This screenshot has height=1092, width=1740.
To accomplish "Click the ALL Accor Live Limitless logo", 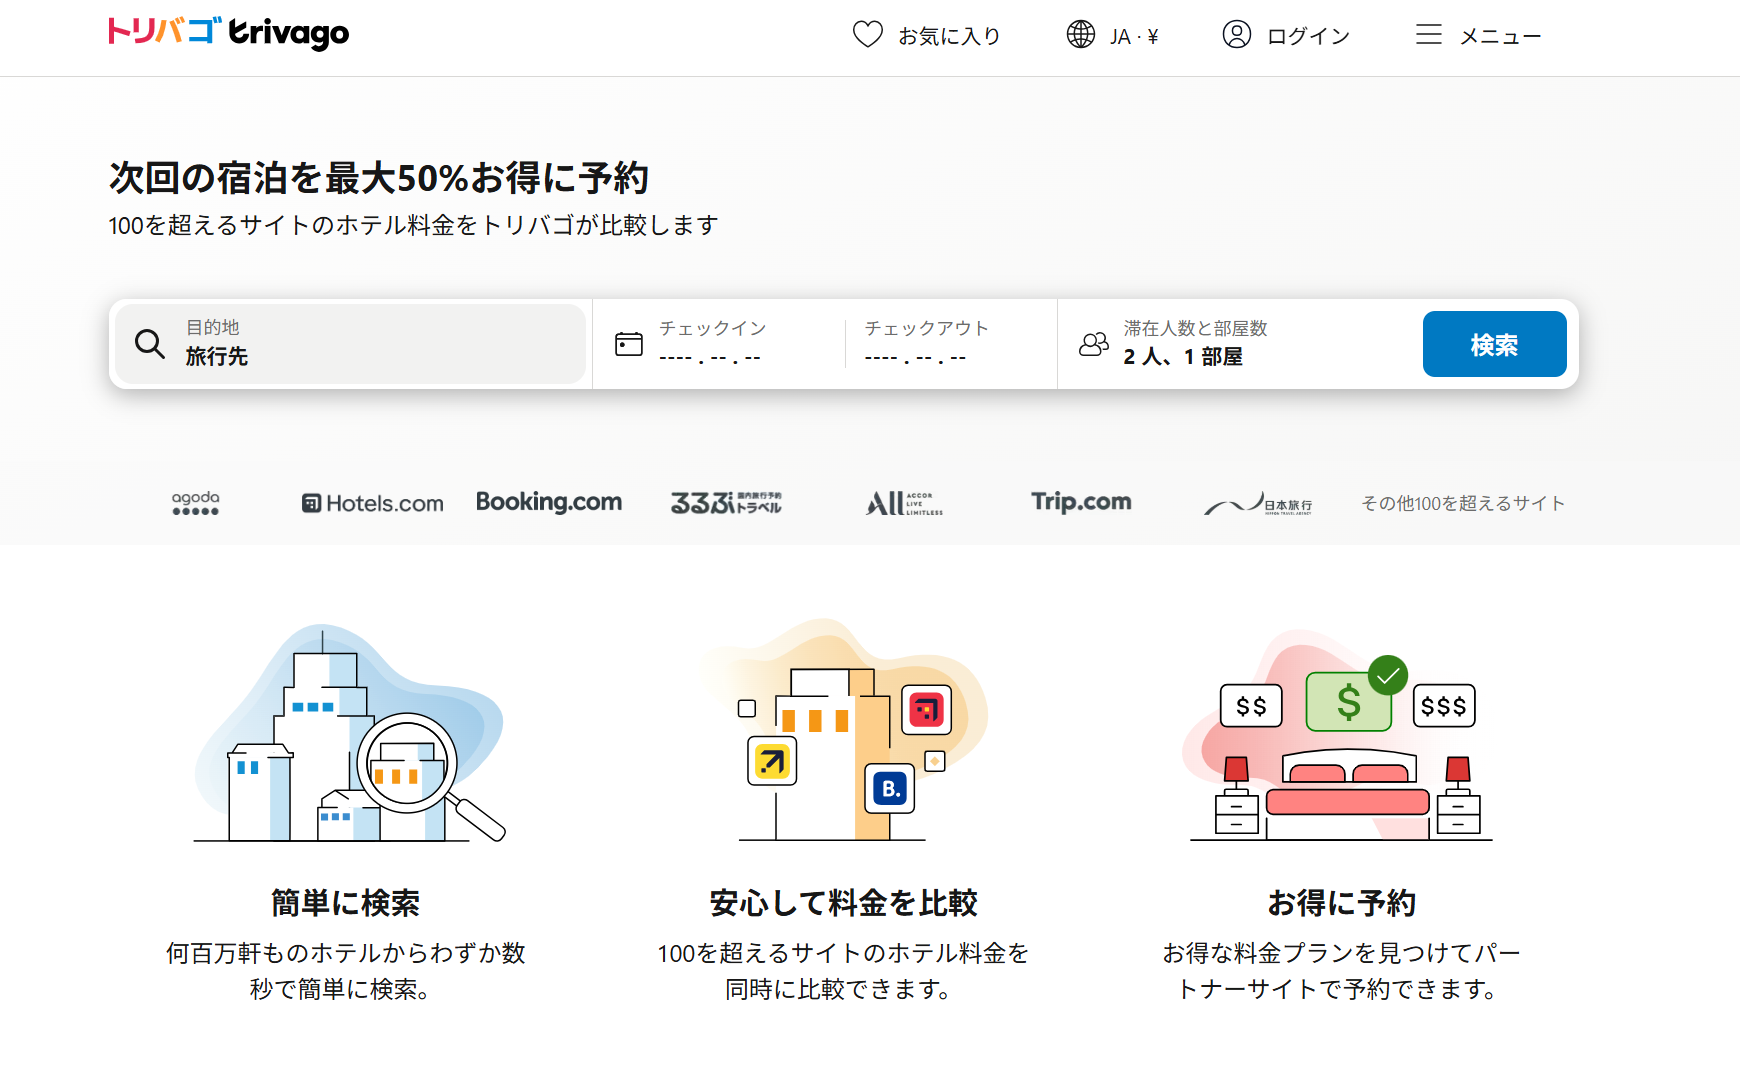I will point(904,503).
